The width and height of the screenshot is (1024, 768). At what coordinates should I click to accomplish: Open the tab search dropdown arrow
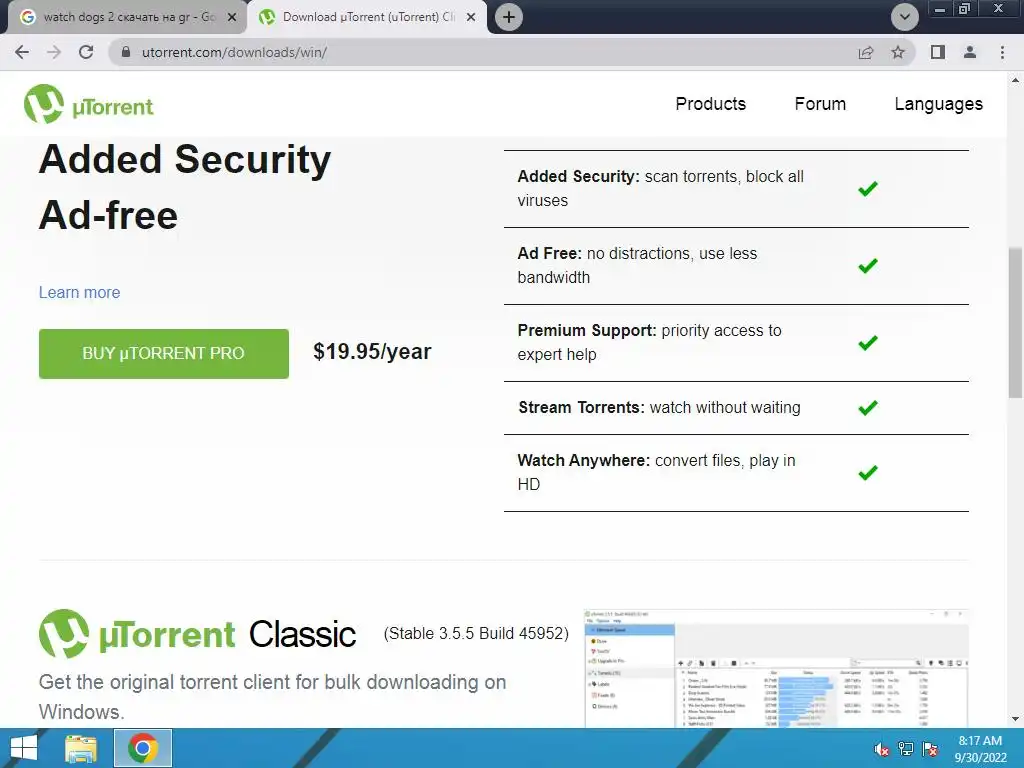click(904, 17)
